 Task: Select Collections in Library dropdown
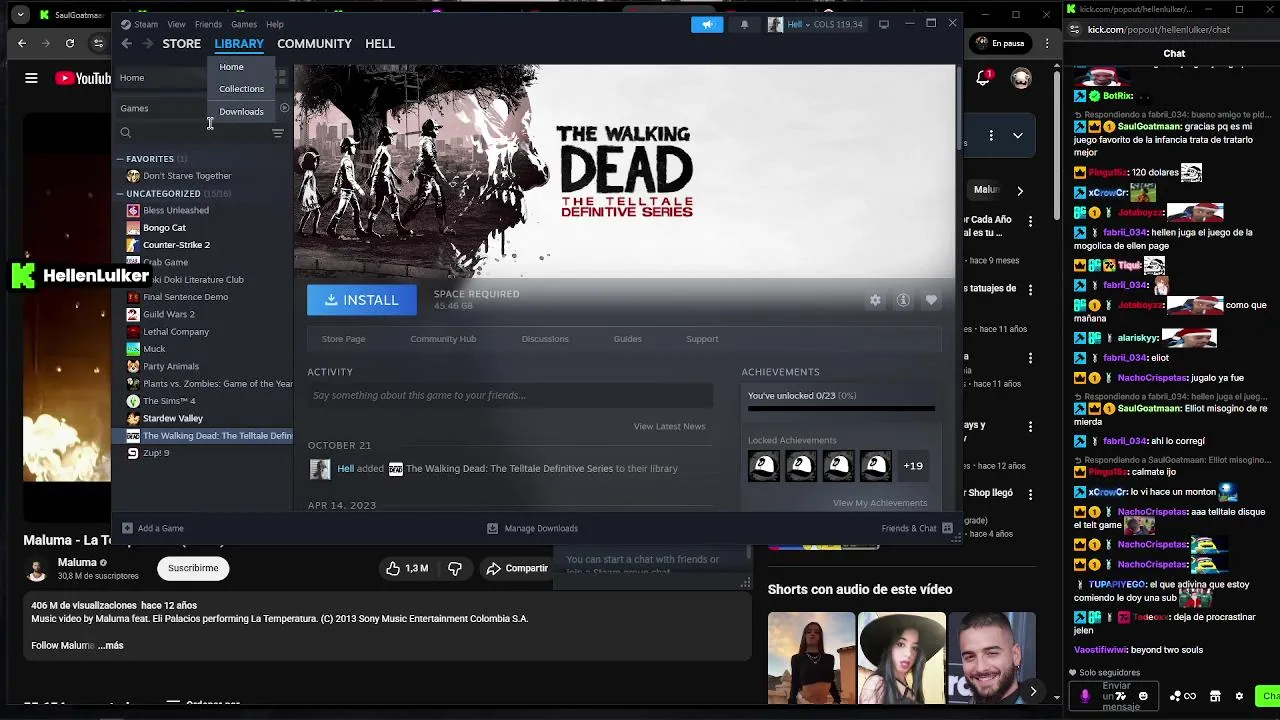(241, 89)
